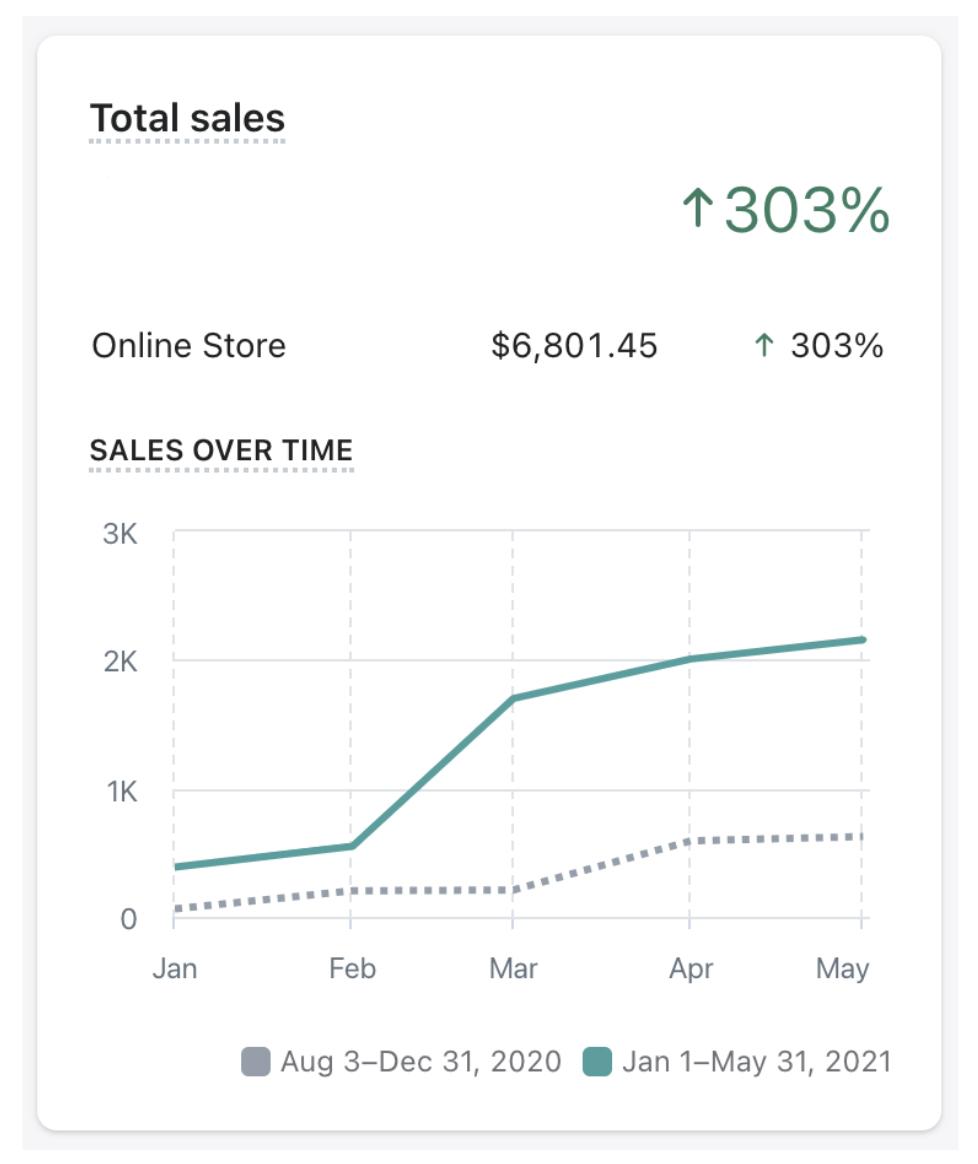Click the 0 y-axis label
The image size is (978, 1164).
tap(128, 920)
